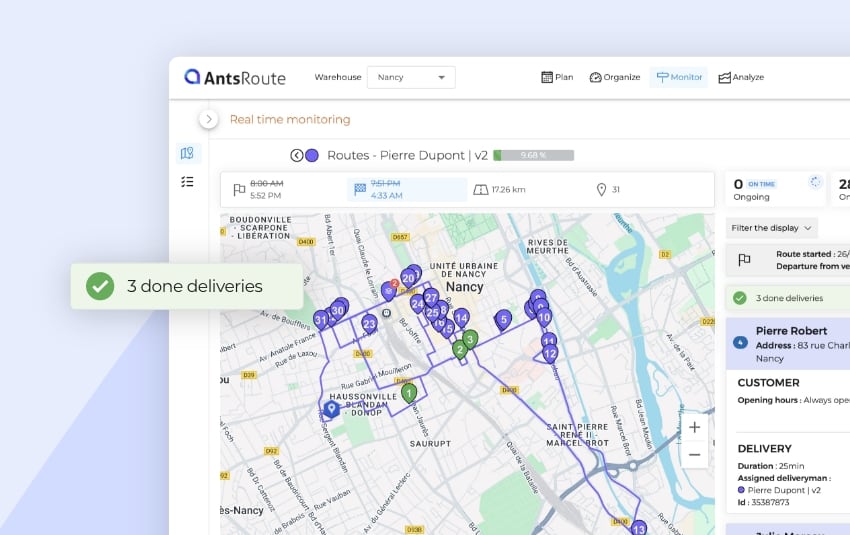850x535 pixels.
Task: Open the Nancy warehouse dropdown
Action: pyautogui.click(x=411, y=77)
